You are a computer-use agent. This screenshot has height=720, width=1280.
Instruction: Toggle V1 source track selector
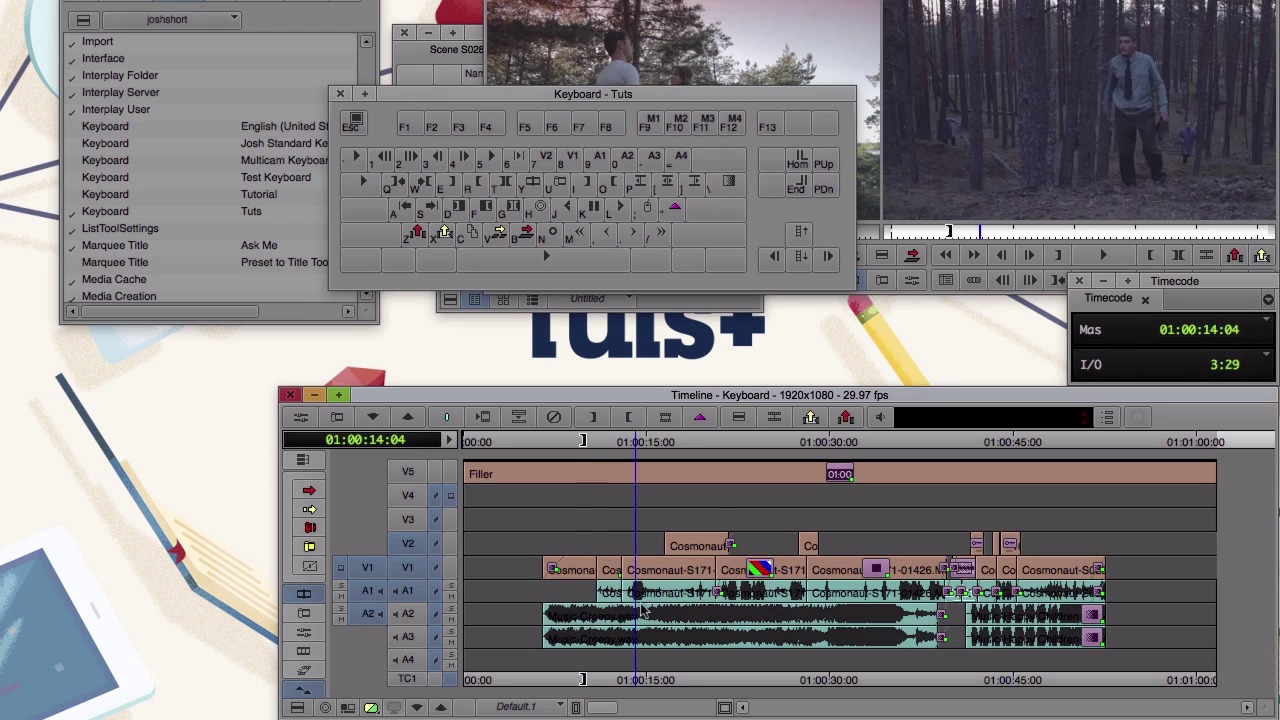[x=367, y=567]
